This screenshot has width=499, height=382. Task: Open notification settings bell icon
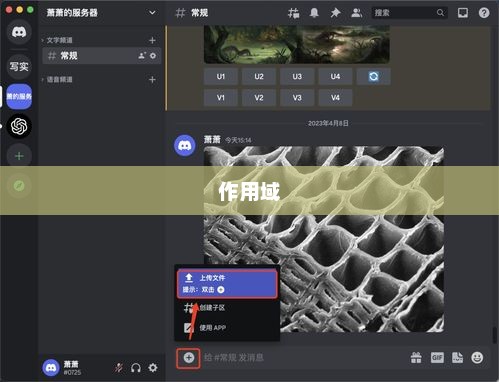314,13
